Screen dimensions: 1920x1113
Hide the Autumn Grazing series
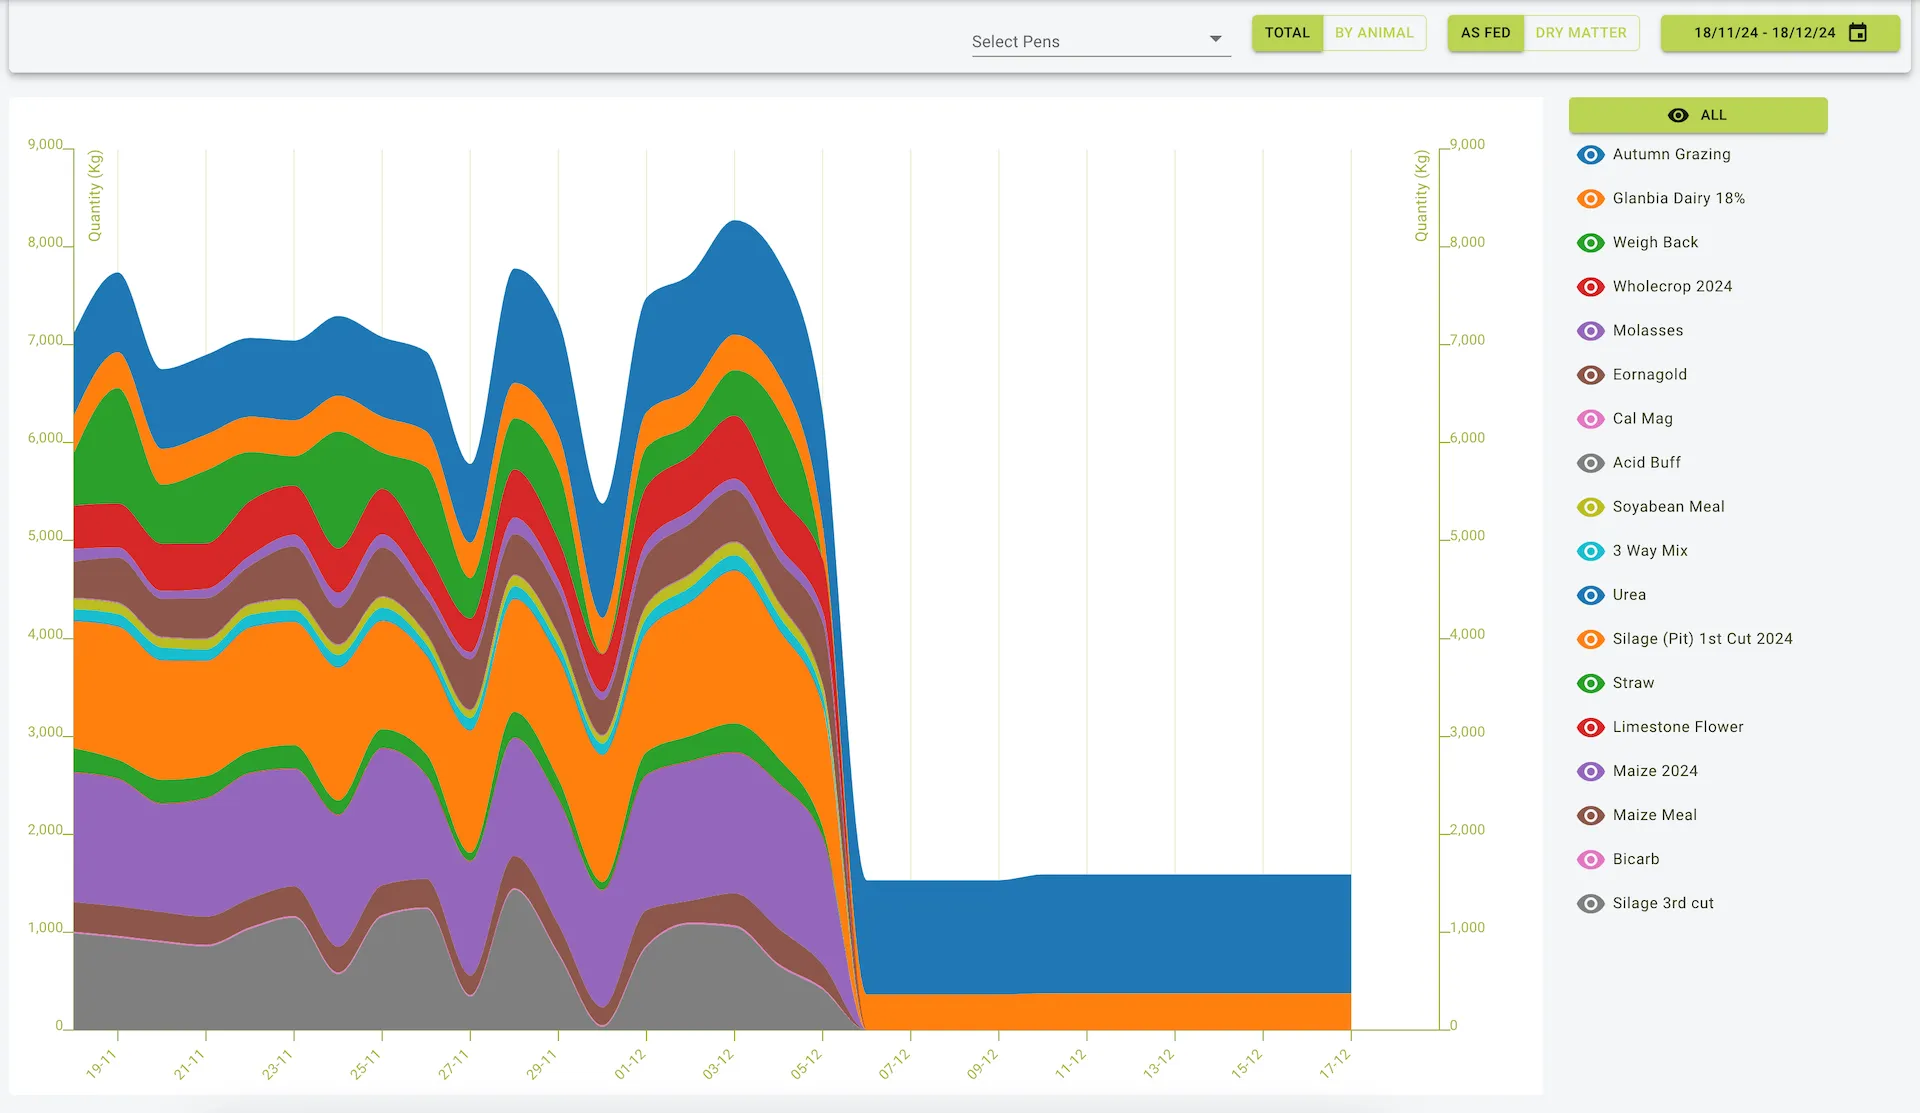tap(1591, 154)
